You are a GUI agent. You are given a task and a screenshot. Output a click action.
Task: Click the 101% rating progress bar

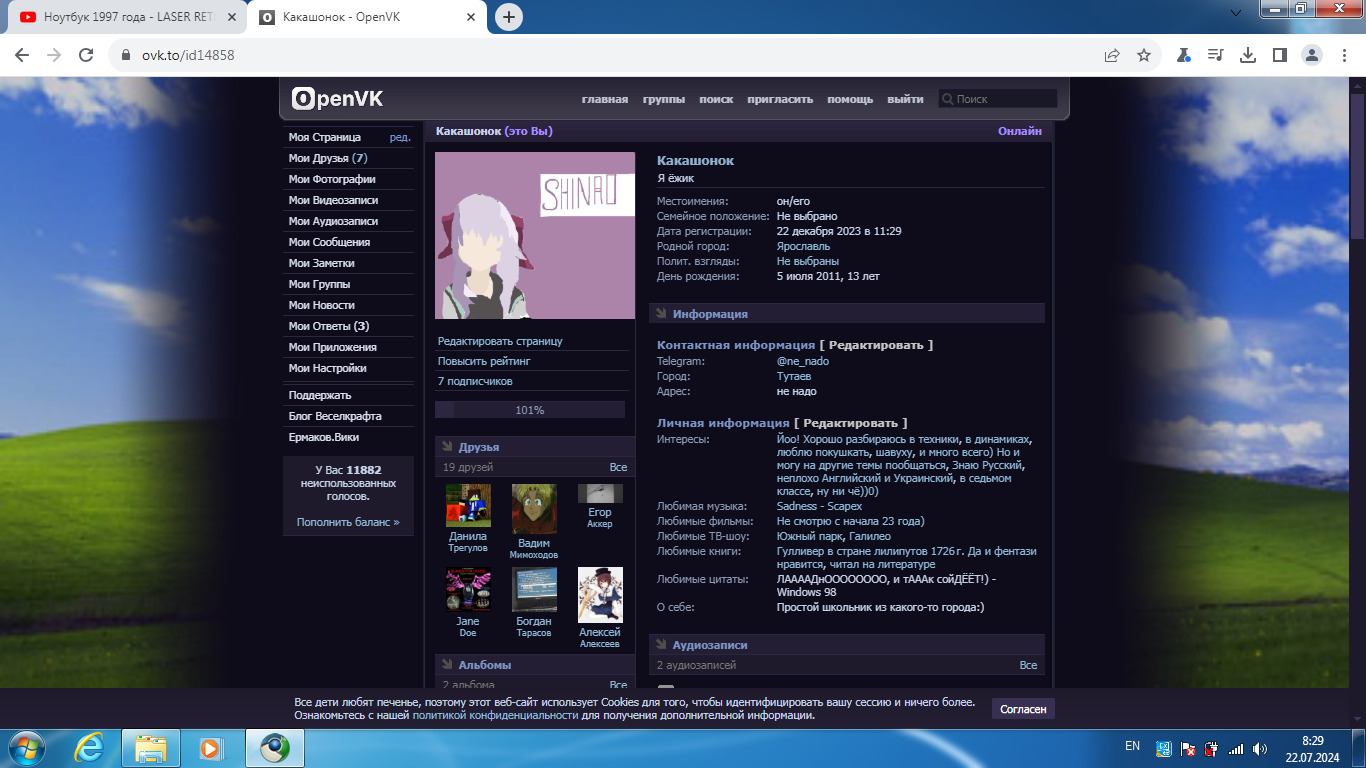pos(529,410)
